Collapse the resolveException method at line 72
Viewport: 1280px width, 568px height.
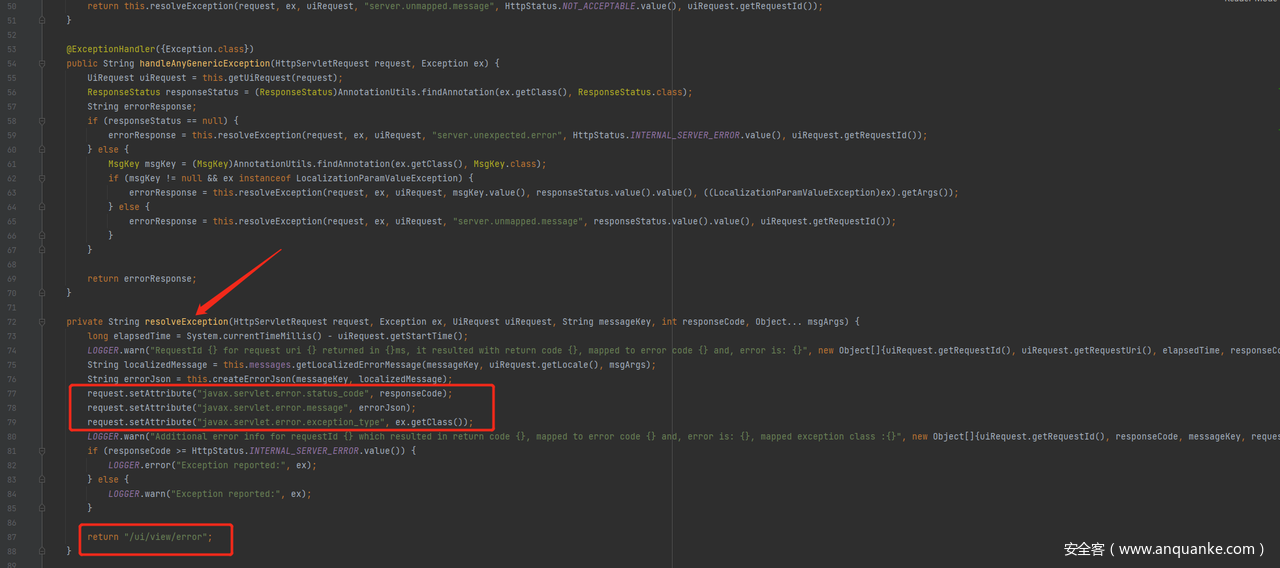(x=42, y=321)
